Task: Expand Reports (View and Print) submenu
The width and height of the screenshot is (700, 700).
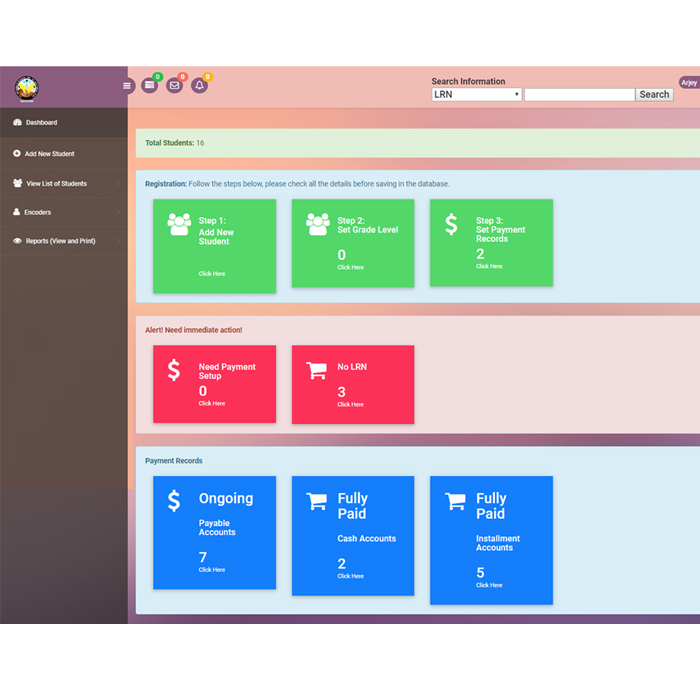Action: [x=64, y=241]
